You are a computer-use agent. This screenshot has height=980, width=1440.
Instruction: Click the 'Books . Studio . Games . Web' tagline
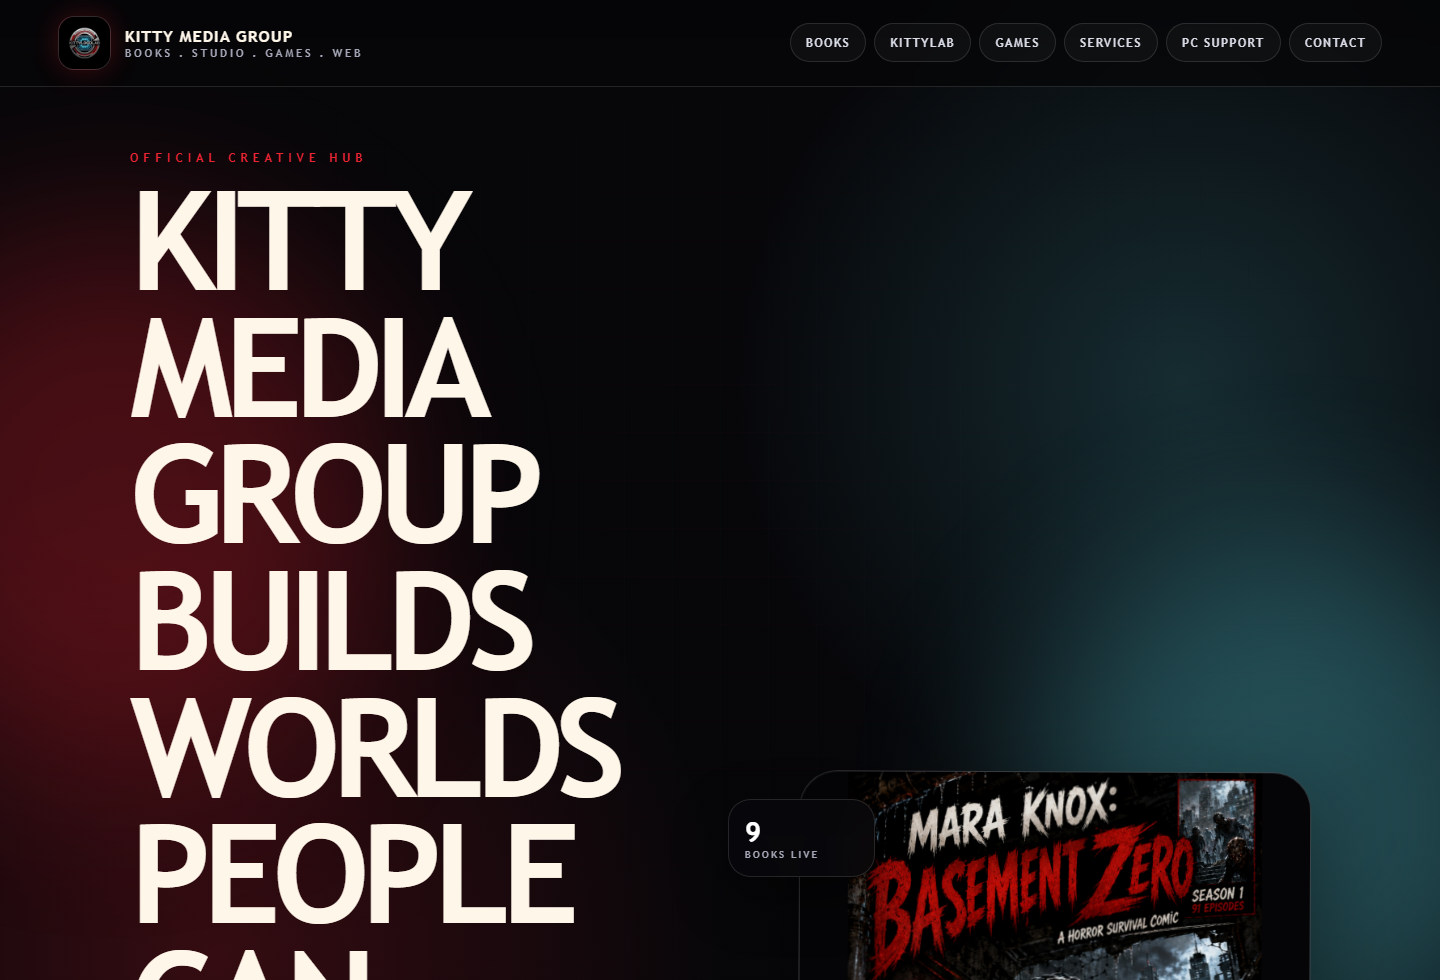[243, 54]
